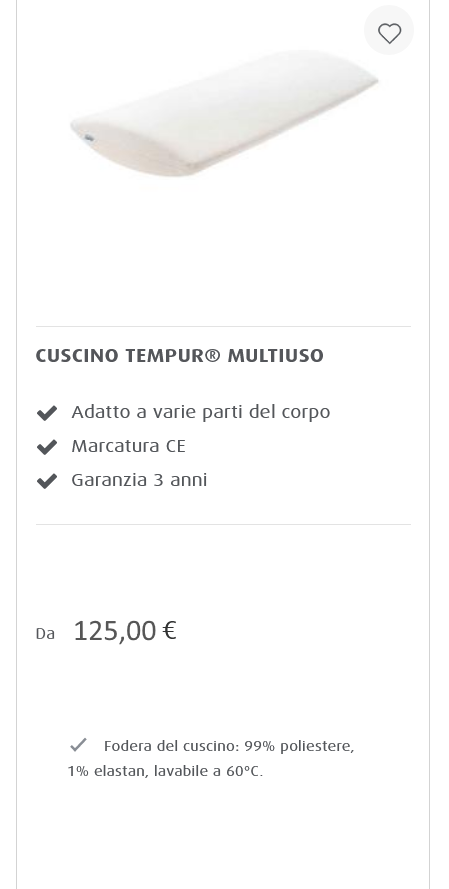Click the Garanzia 3 anni feature text
This screenshot has height=889, width=449.
(x=139, y=480)
